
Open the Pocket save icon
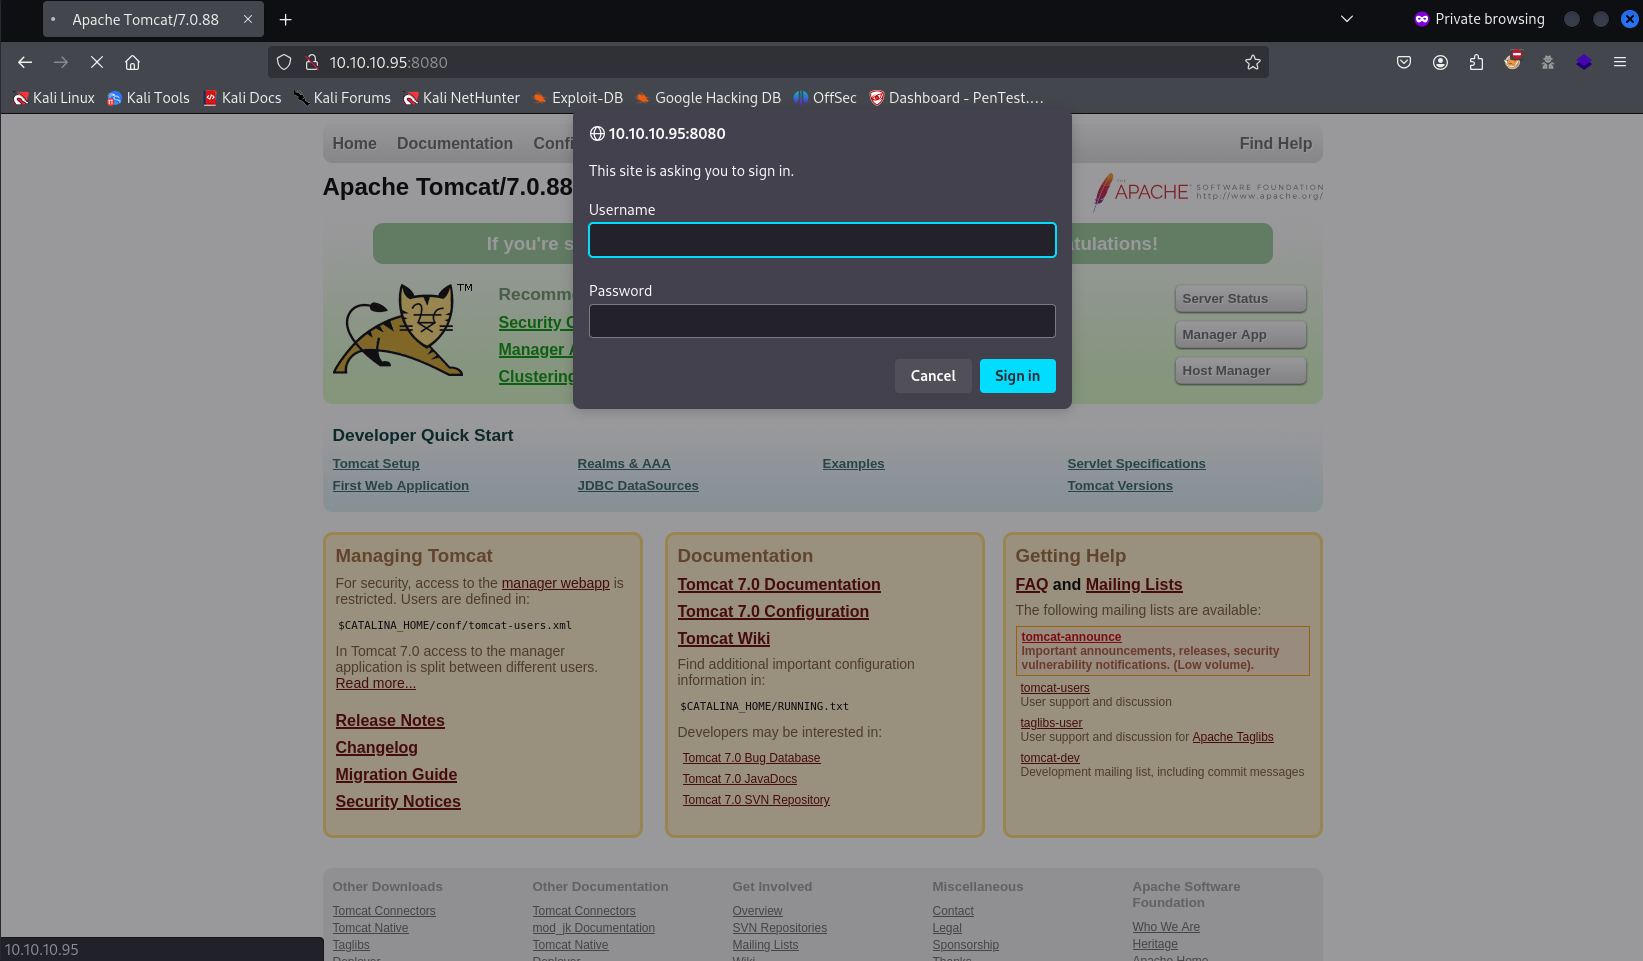(1404, 62)
